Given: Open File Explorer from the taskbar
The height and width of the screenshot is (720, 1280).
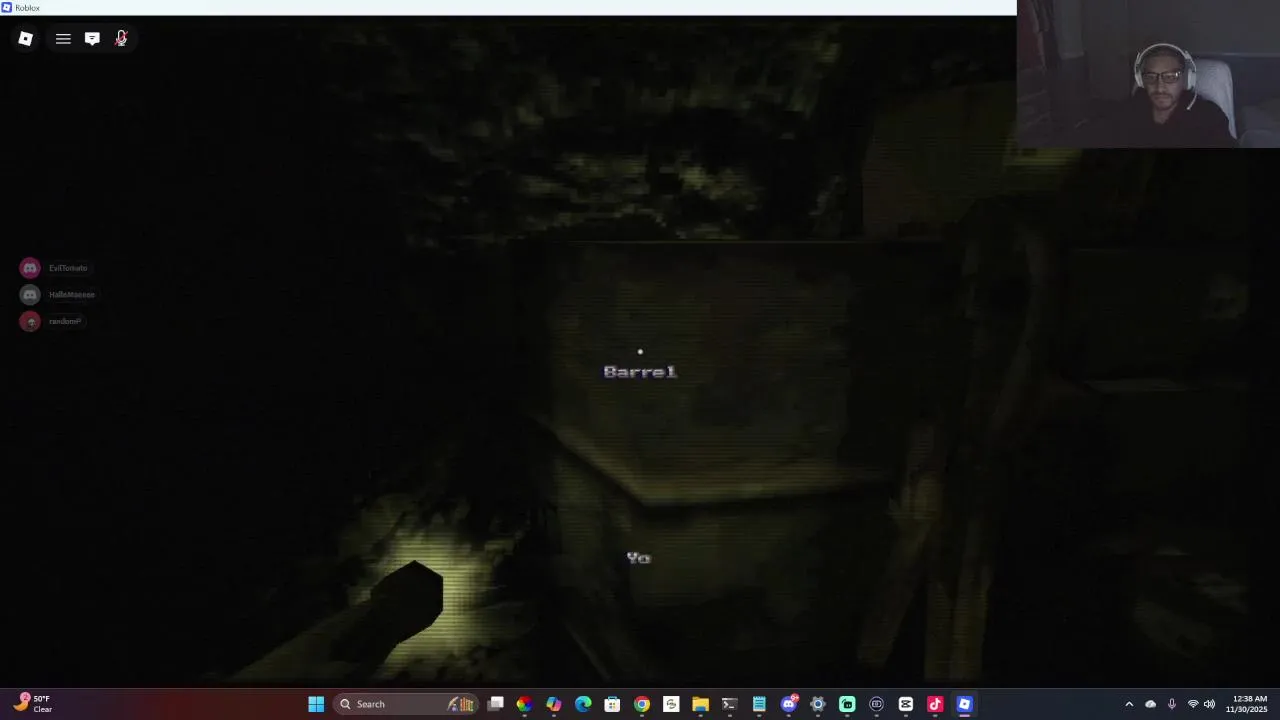Looking at the screenshot, I should [700, 704].
